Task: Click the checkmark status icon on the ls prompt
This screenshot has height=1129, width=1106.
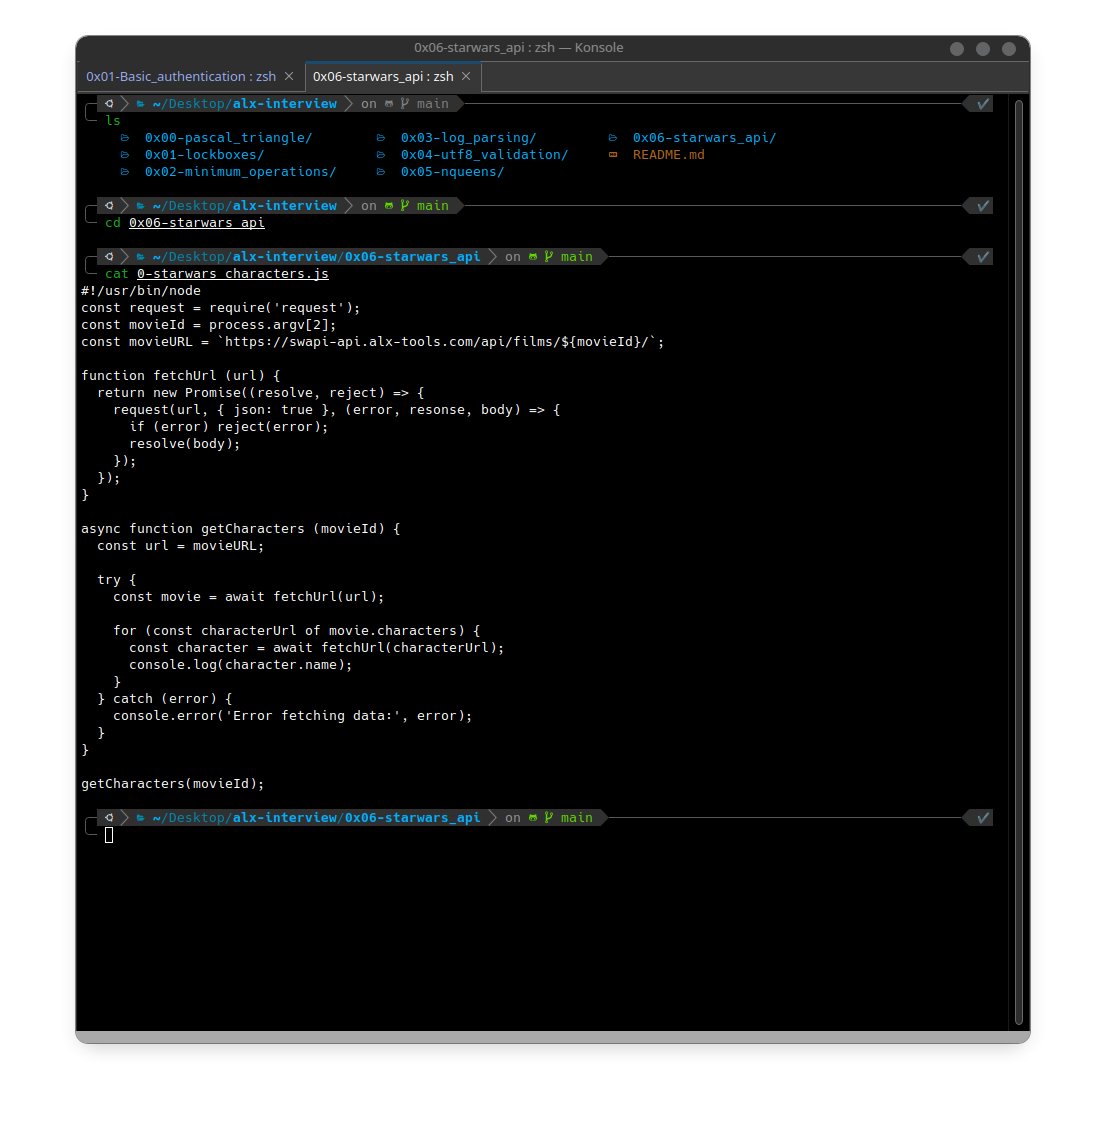Action: [982, 104]
